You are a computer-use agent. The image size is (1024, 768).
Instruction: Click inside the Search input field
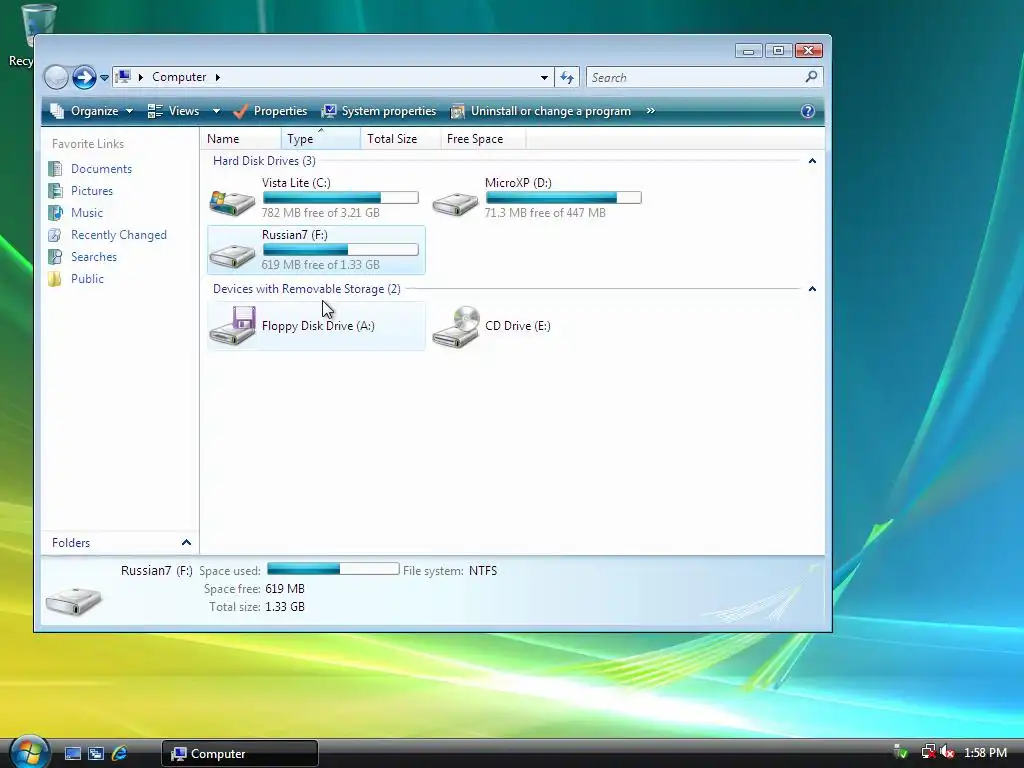(x=696, y=78)
